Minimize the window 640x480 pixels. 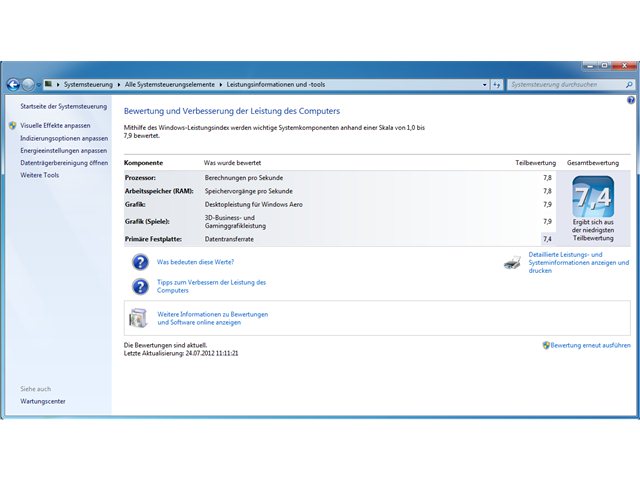tap(590, 65)
